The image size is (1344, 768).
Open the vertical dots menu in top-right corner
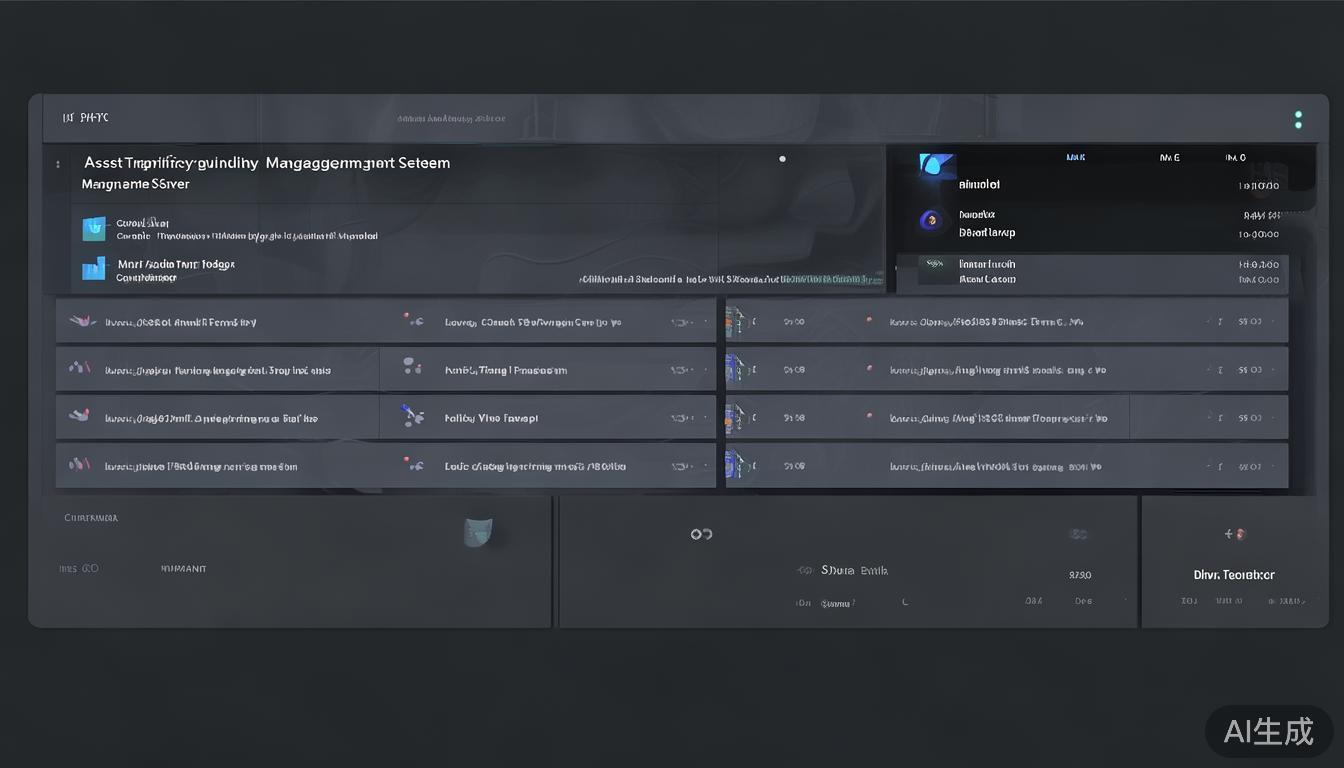click(x=1298, y=120)
